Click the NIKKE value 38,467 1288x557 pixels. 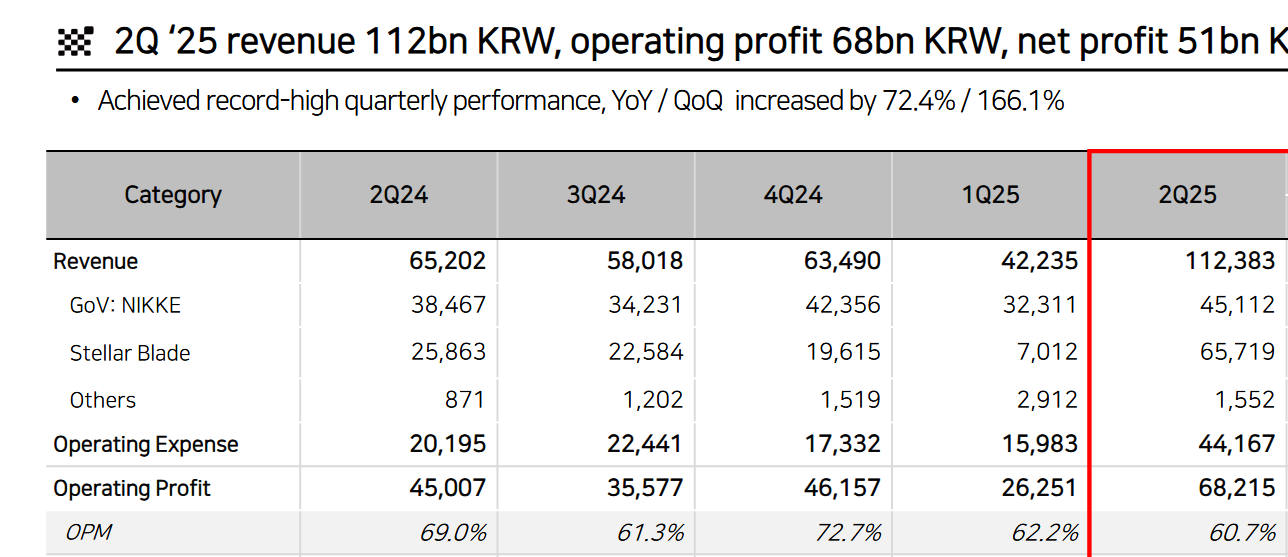point(449,306)
